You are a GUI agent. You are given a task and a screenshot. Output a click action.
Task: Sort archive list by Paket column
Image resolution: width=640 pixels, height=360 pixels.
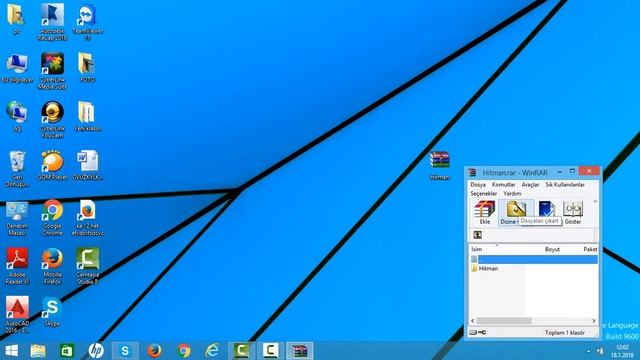point(590,249)
